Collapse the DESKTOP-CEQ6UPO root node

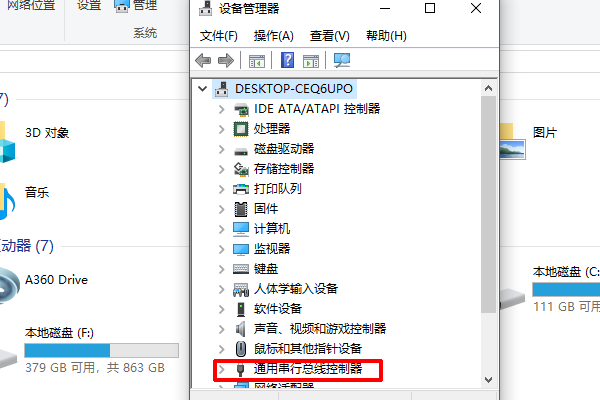pyautogui.click(x=202, y=89)
